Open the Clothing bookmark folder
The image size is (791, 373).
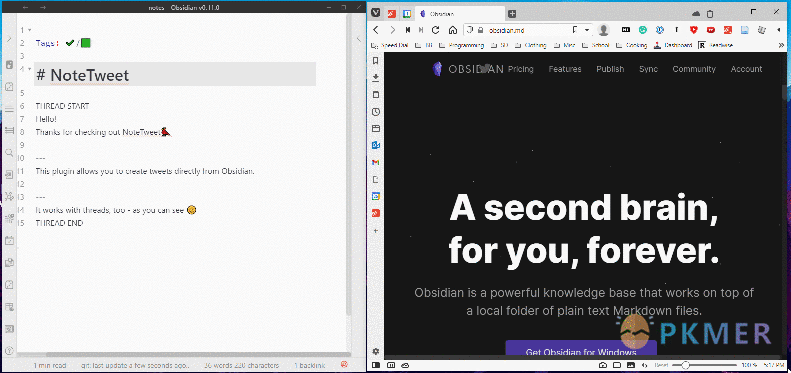coord(531,45)
